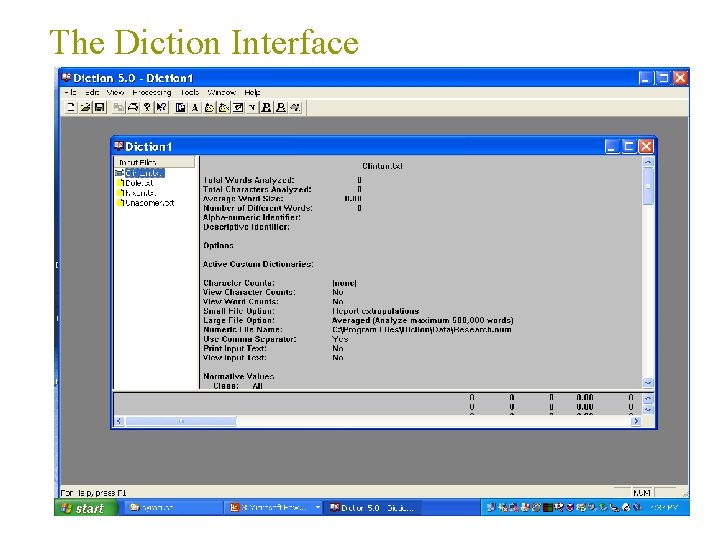This screenshot has height=540, width=720.
Task: Open the taskbar group dropdown arrow beside PowerPoint
Action: point(317,508)
